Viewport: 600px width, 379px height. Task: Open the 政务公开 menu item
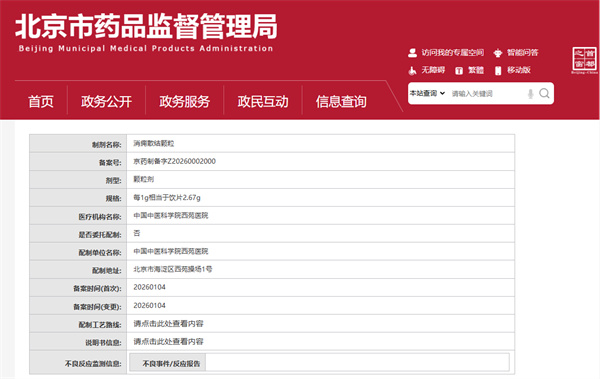coord(106,101)
